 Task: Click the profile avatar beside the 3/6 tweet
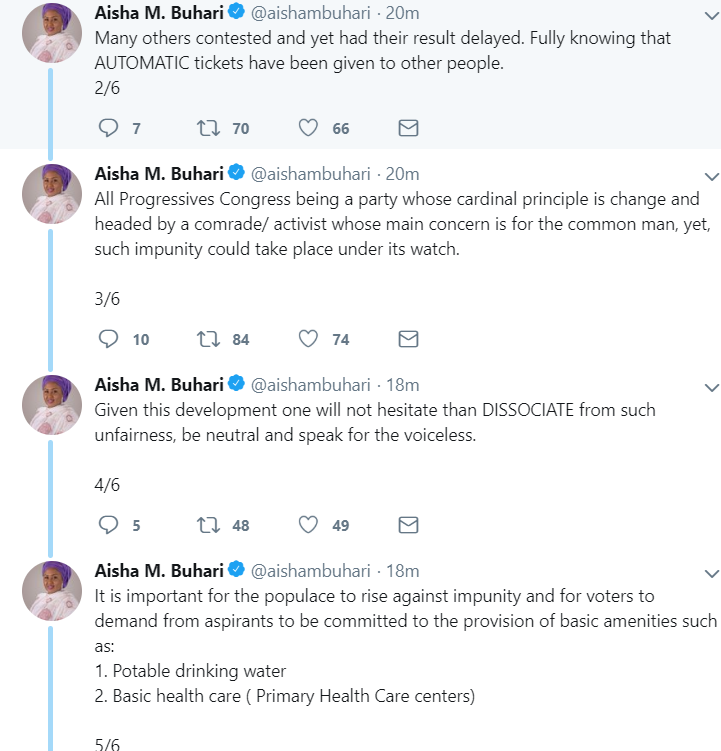pos(52,194)
